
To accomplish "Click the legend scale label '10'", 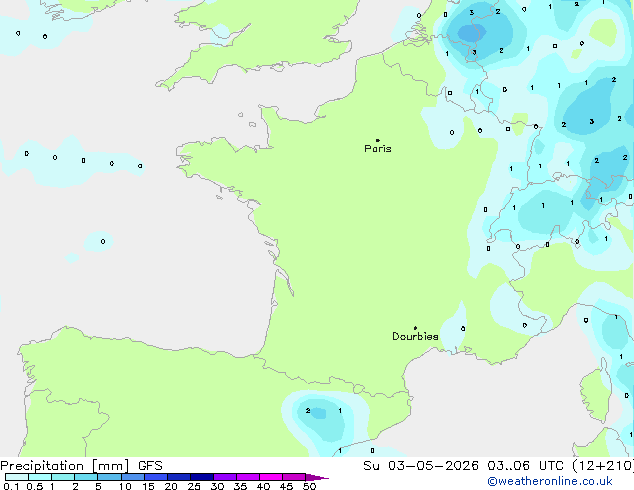I will click(x=125, y=486).
